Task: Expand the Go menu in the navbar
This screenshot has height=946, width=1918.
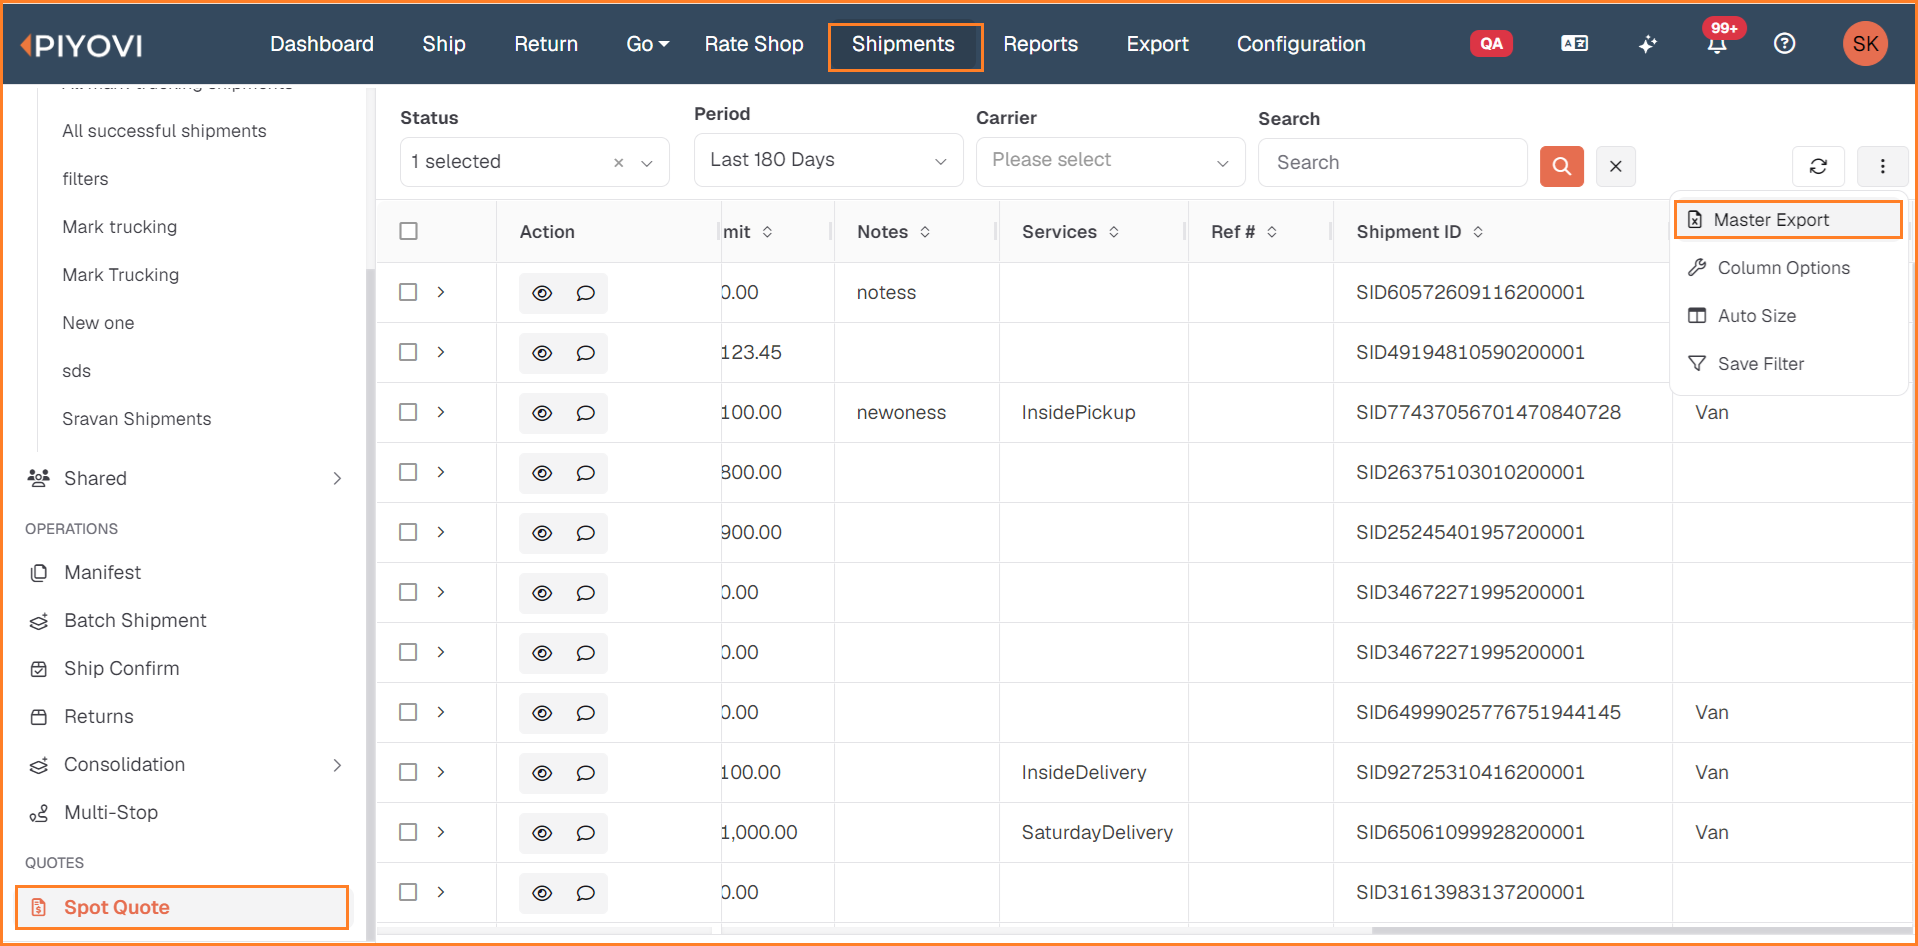Action: 647,44
